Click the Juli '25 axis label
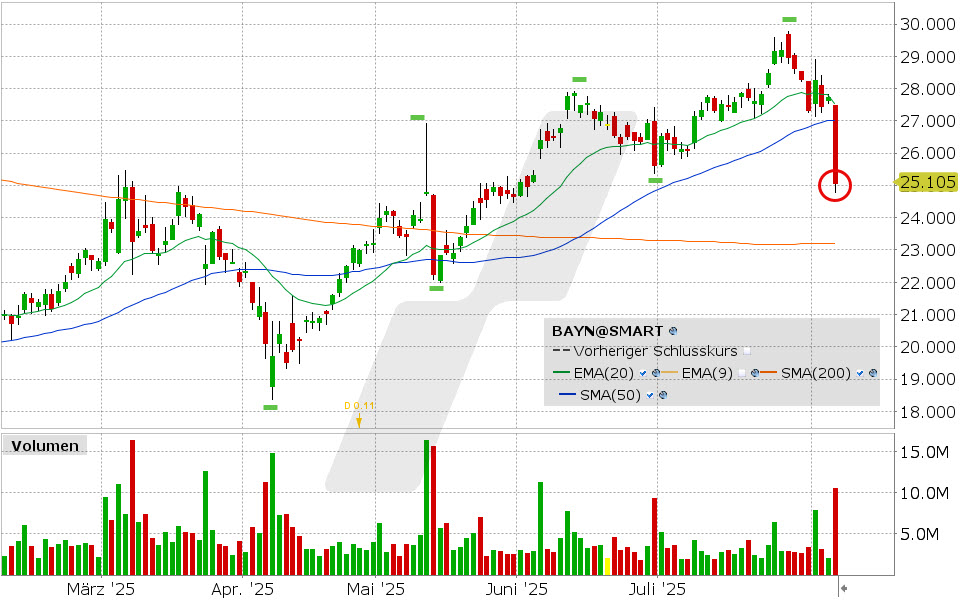Image resolution: width=960 pixels, height=600 pixels. point(658,589)
